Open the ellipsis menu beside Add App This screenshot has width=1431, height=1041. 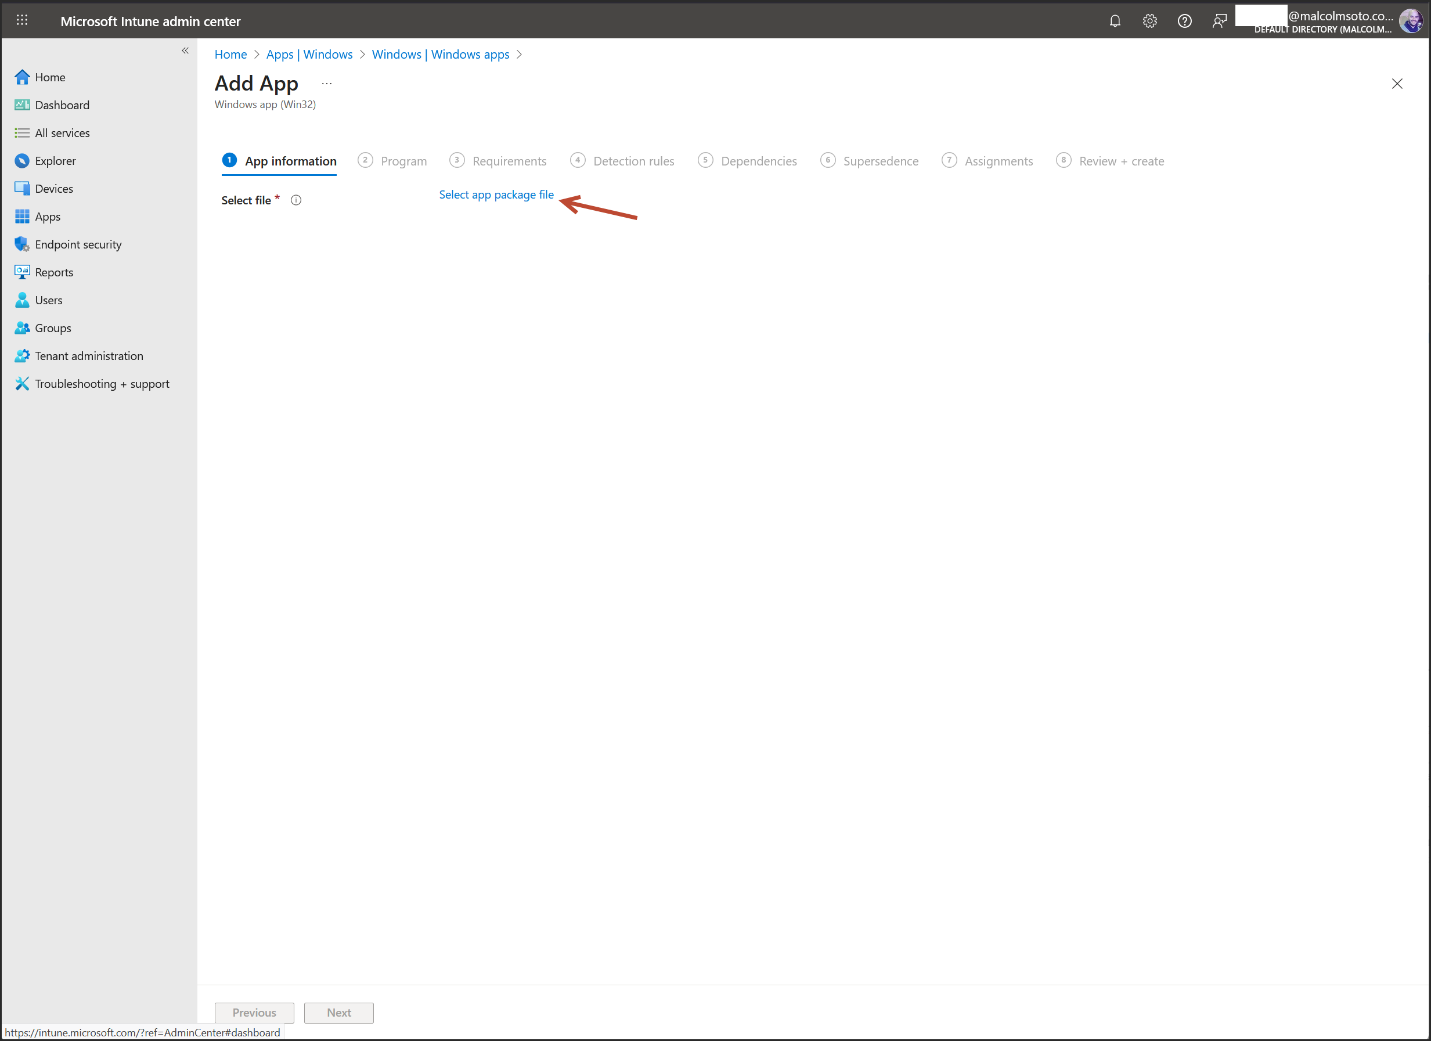pyautogui.click(x=326, y=83)
